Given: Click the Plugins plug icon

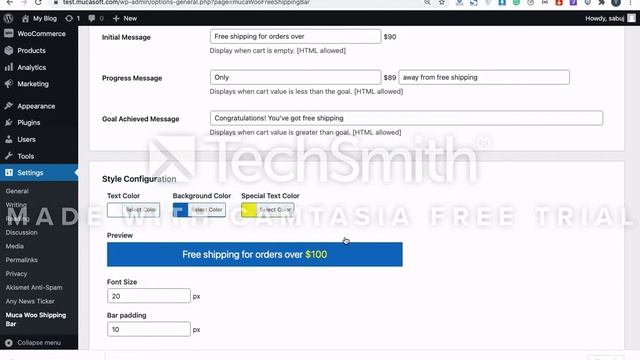Looking at the screenshot, I should [9, 122].
